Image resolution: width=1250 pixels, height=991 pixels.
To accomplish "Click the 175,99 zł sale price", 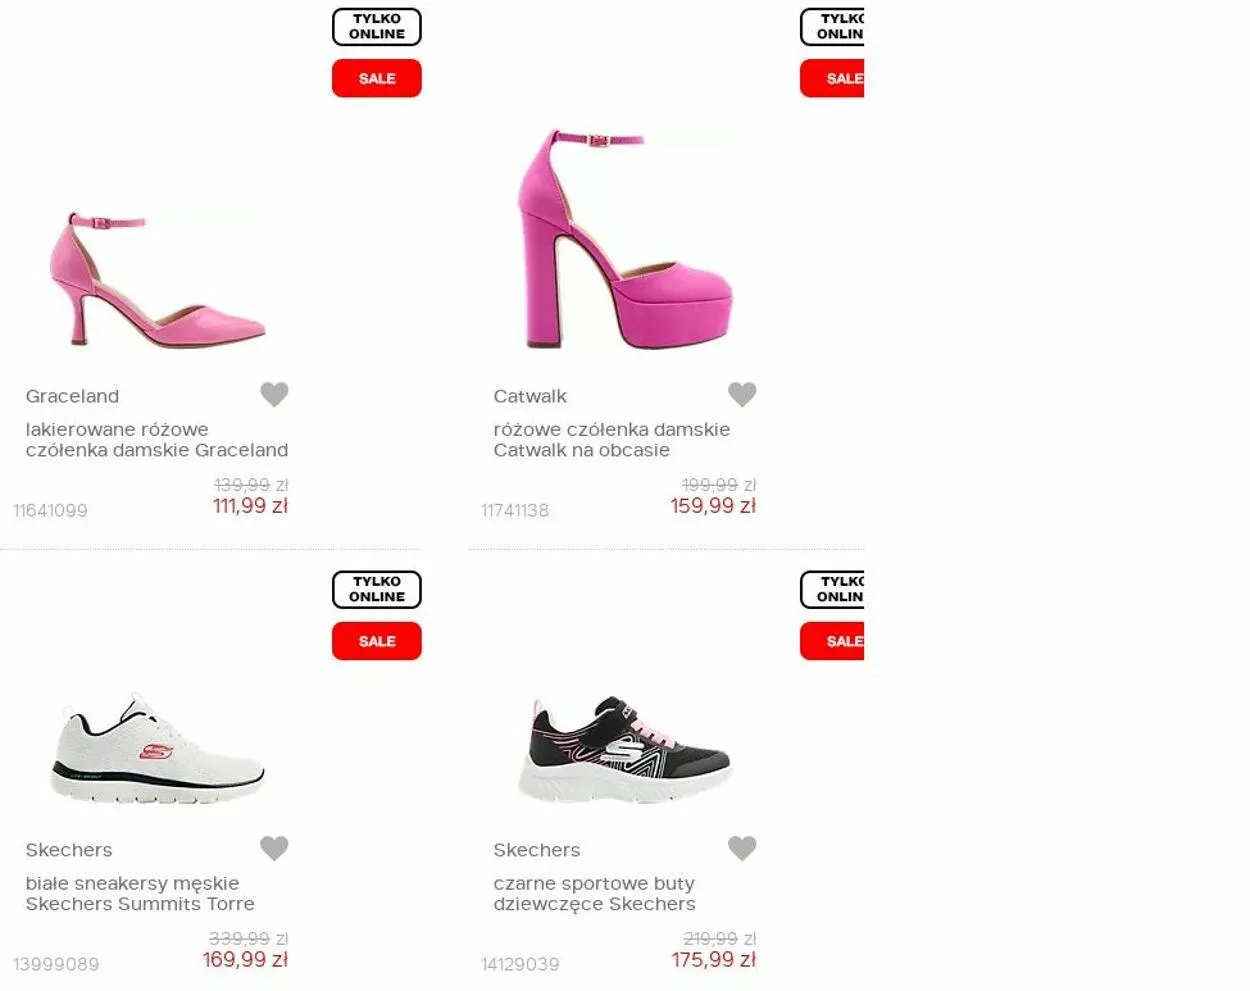I will tap(713, 960).
